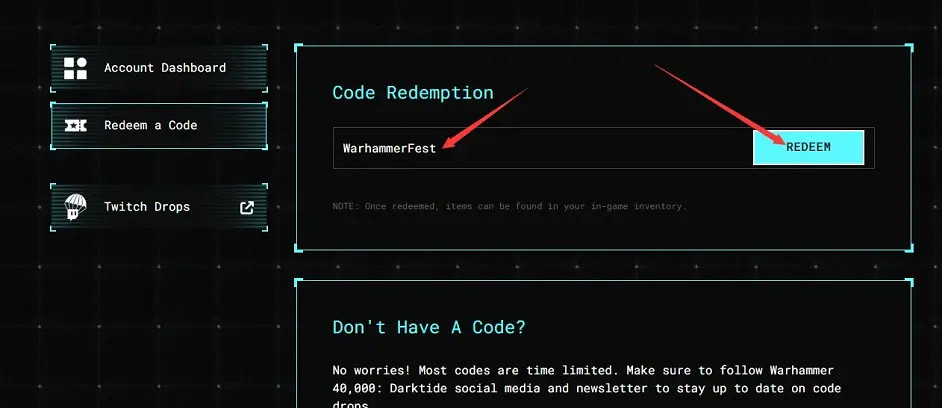Screen dimensions: 942x408
Task: Open the Account Dashboard menu item
Action: pos(164,68)
